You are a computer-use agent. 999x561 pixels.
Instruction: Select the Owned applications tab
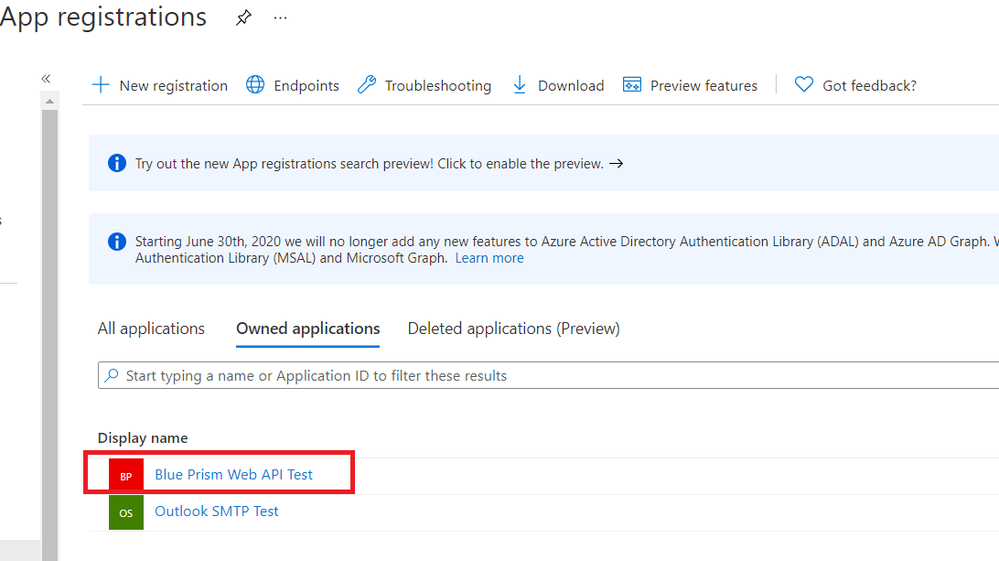pyautogui.click(x=308, y=328)
